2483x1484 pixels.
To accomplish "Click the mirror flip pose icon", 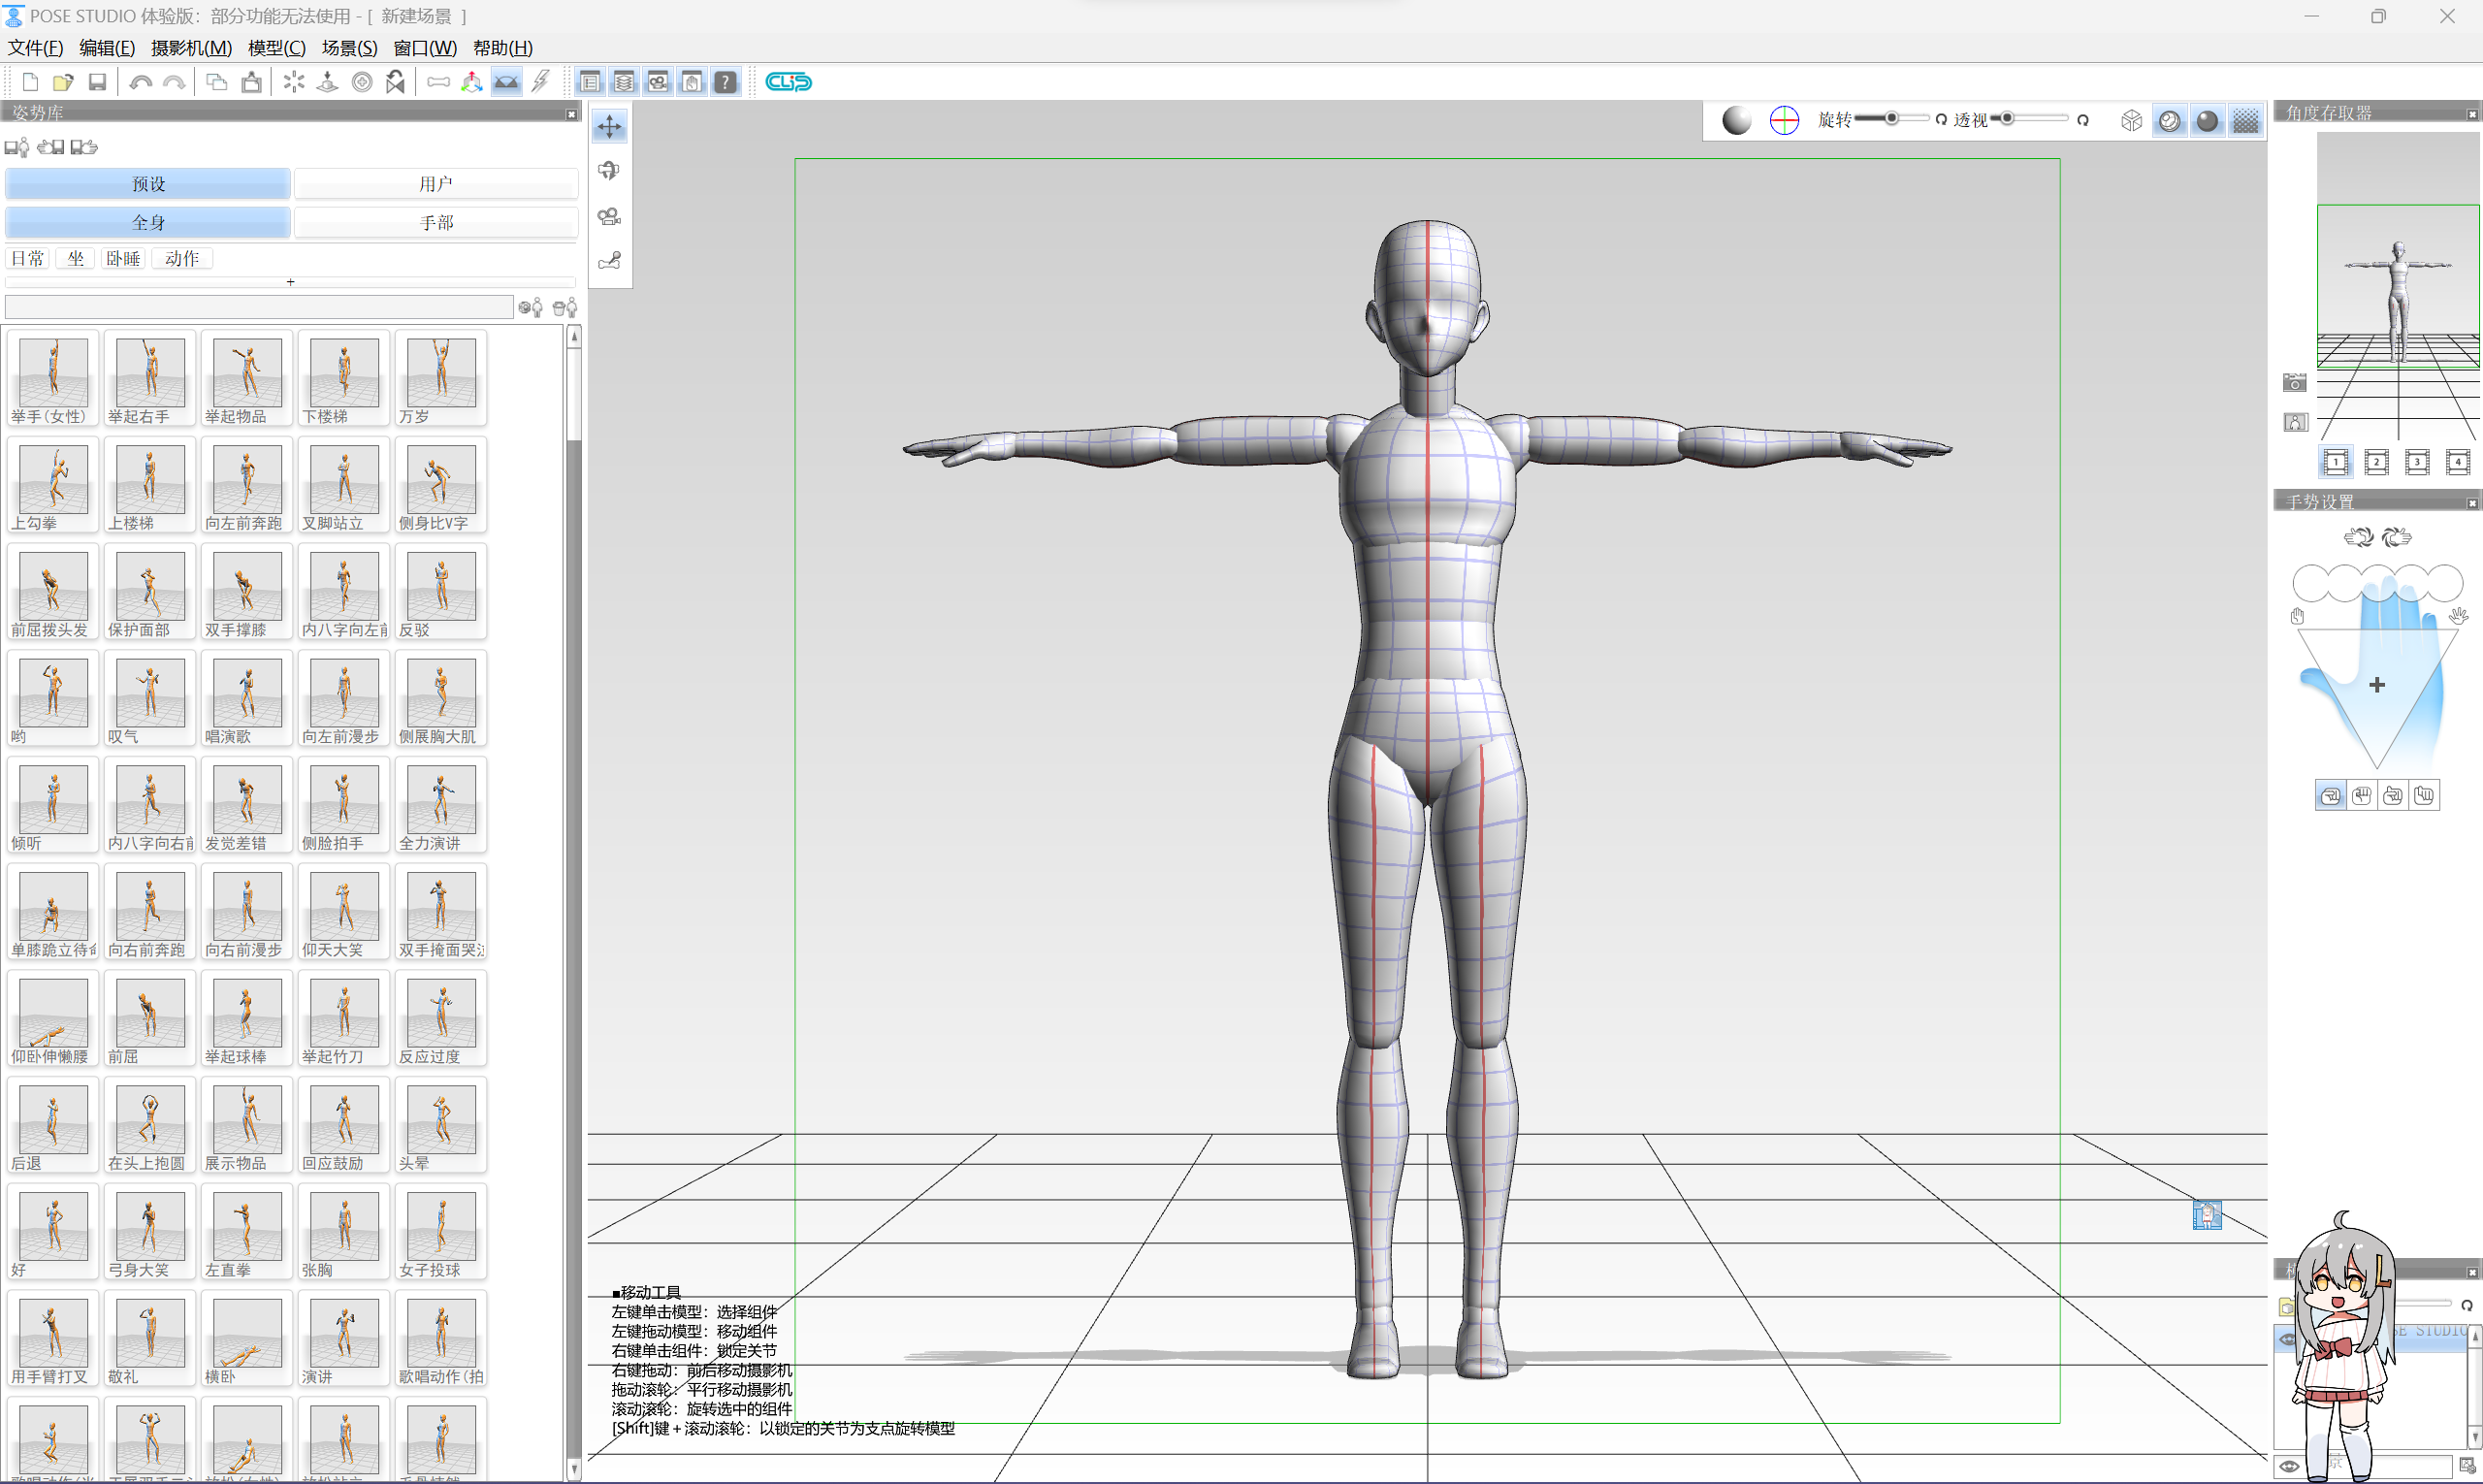I will pyautogui.click(x=396, y=82).
